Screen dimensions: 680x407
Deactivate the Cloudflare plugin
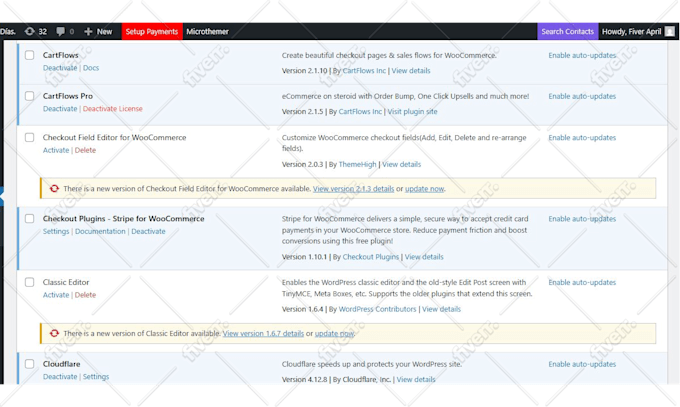(x=60, y=377)
